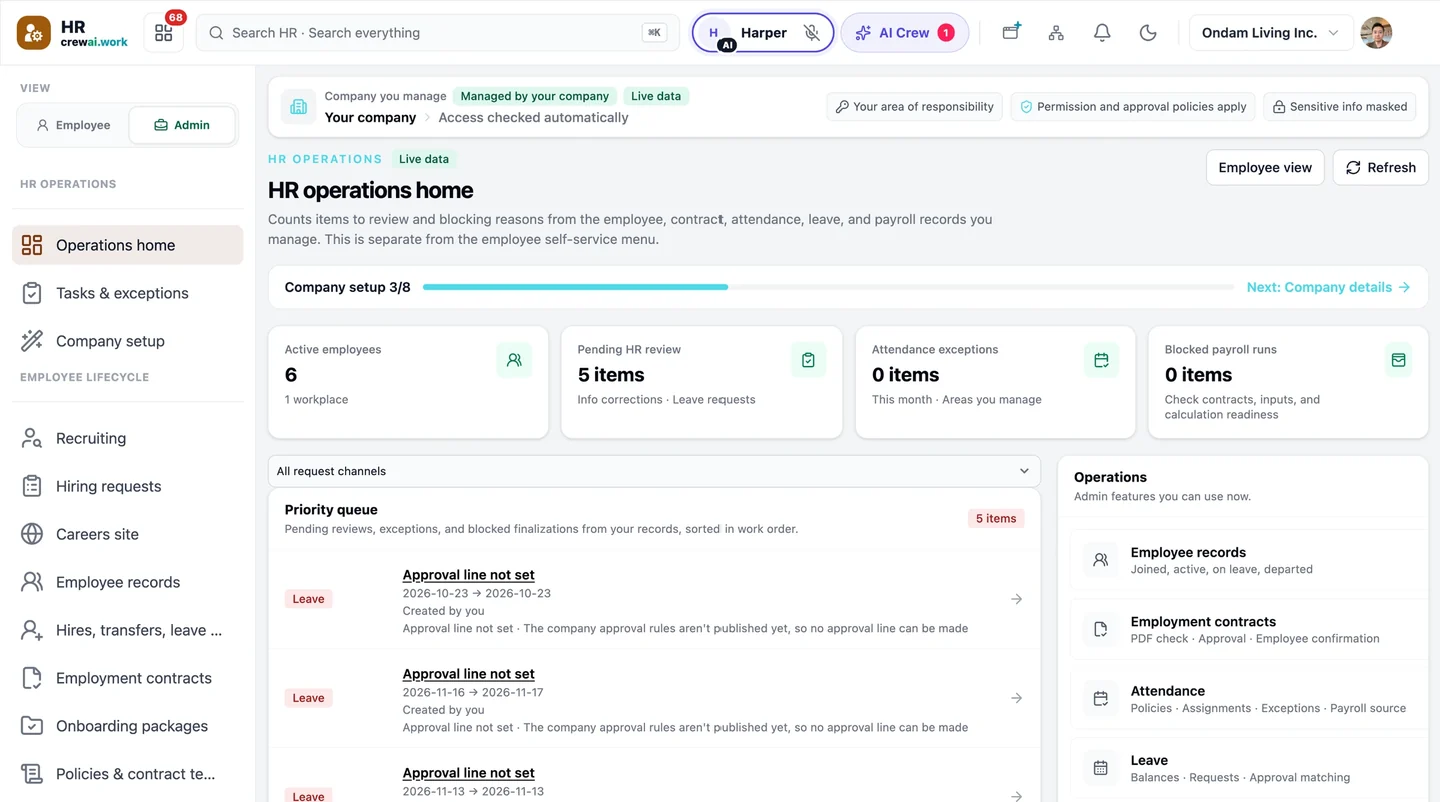This screenshot has width=1440, height=802.
Task: Open Attendance in Operations panel
Action: pos(1249,699)
